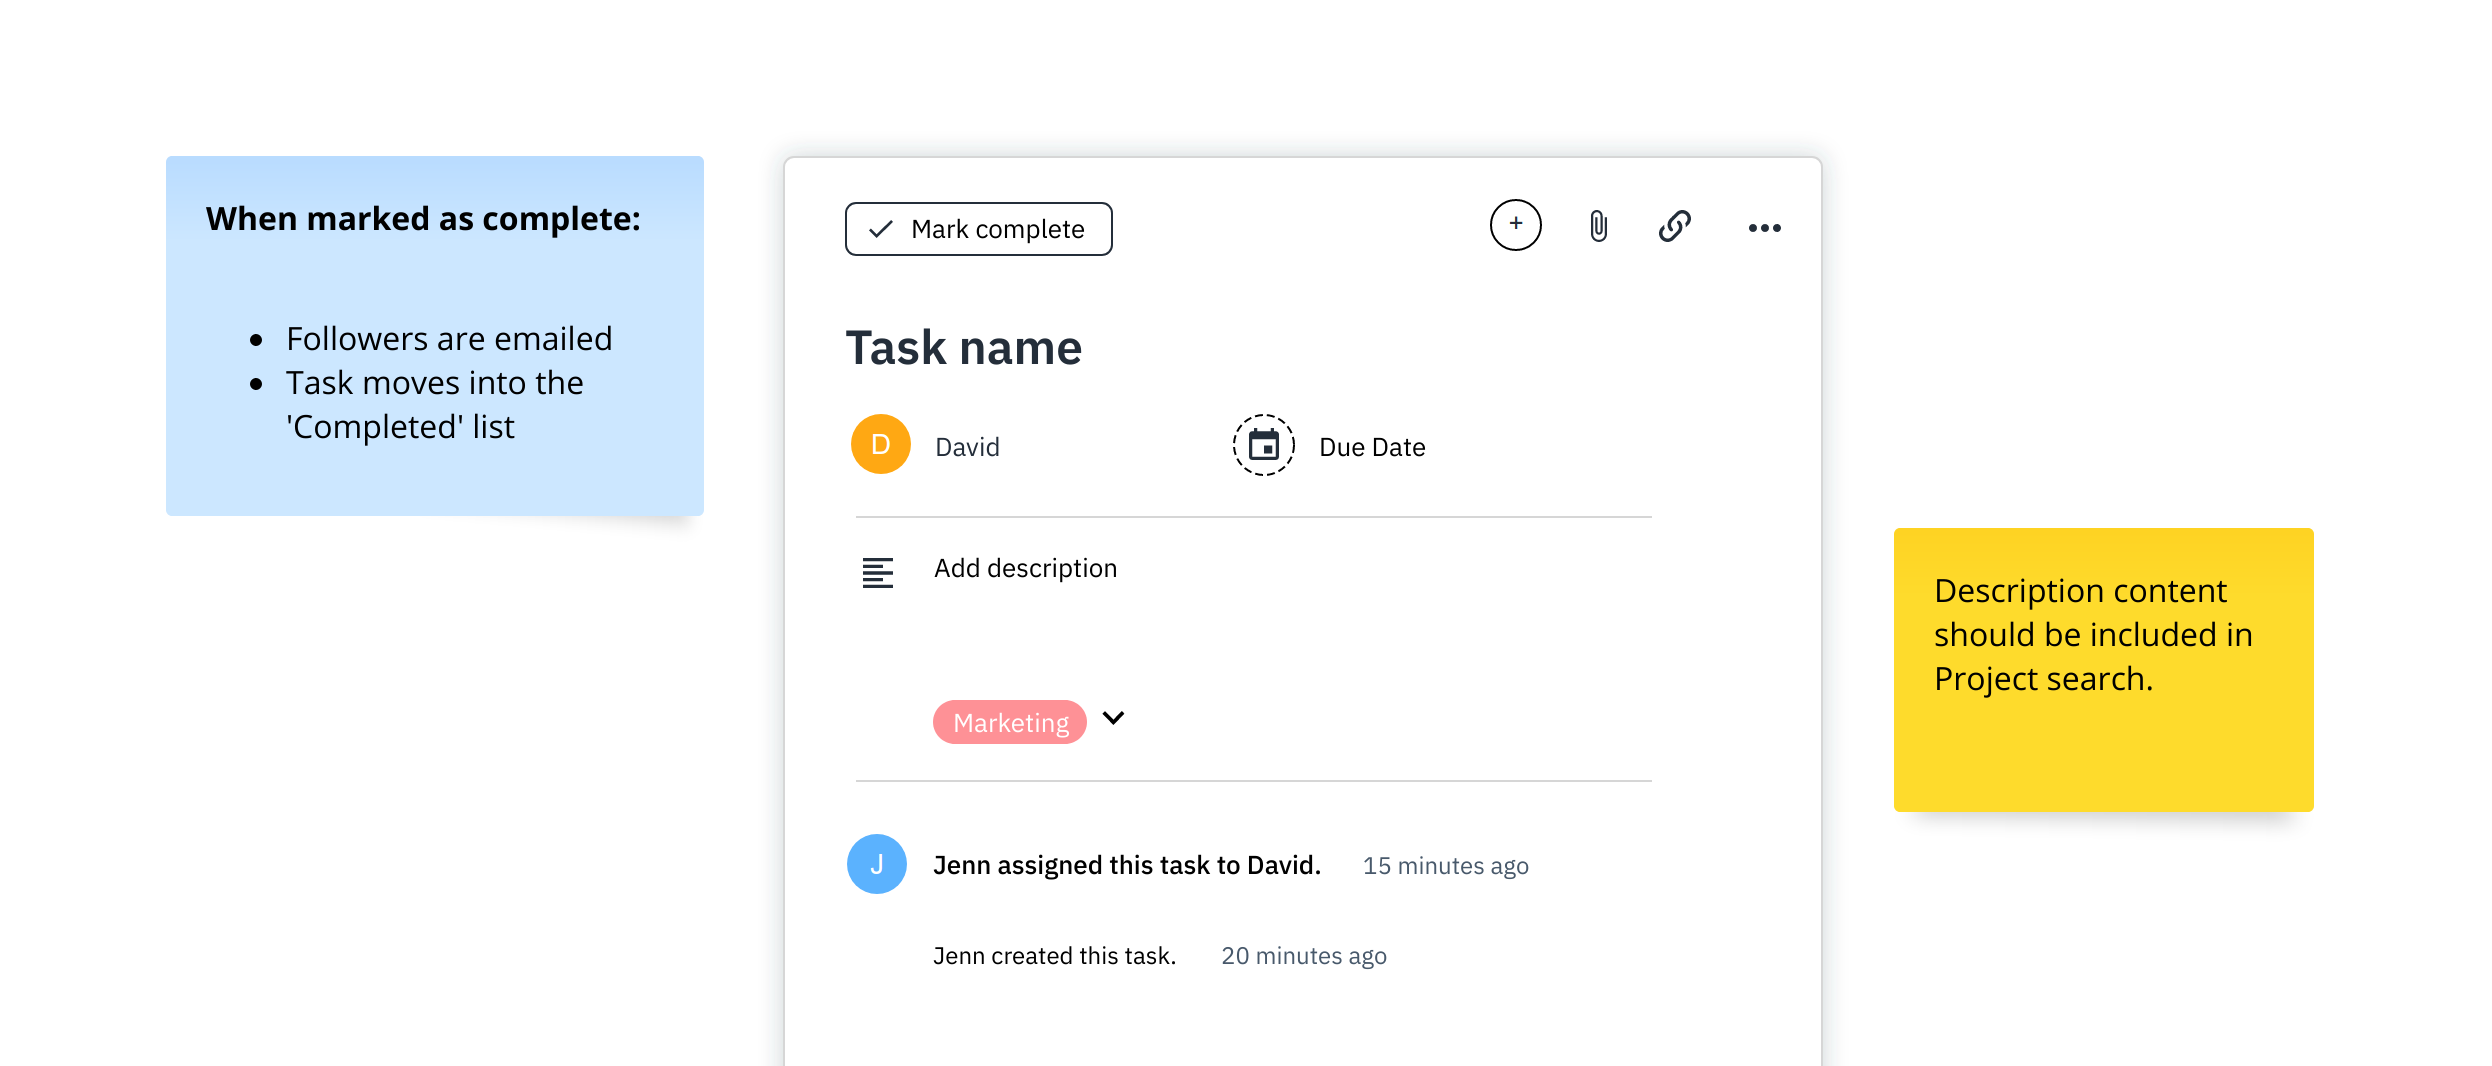Click the Mark complete button
Screen dimensions: 2492x1066
[x=978, y=229]
